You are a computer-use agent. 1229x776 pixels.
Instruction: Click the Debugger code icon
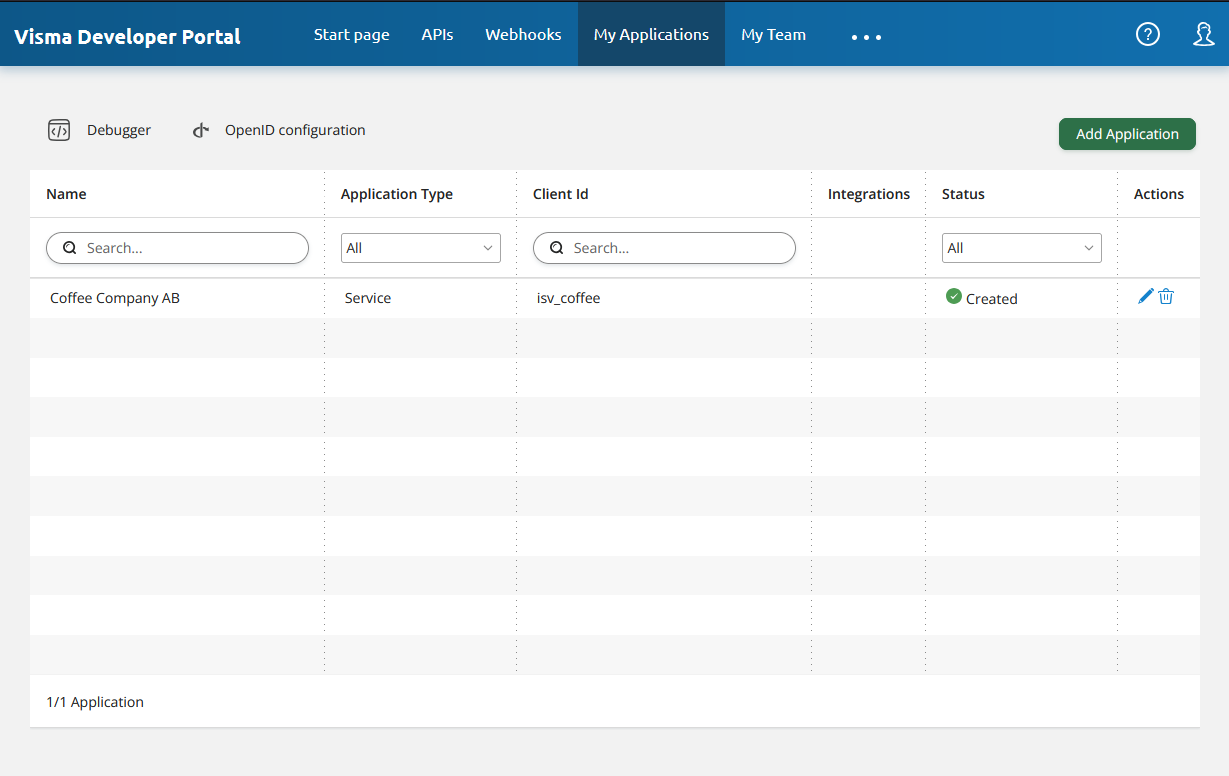tap(59, 130)
